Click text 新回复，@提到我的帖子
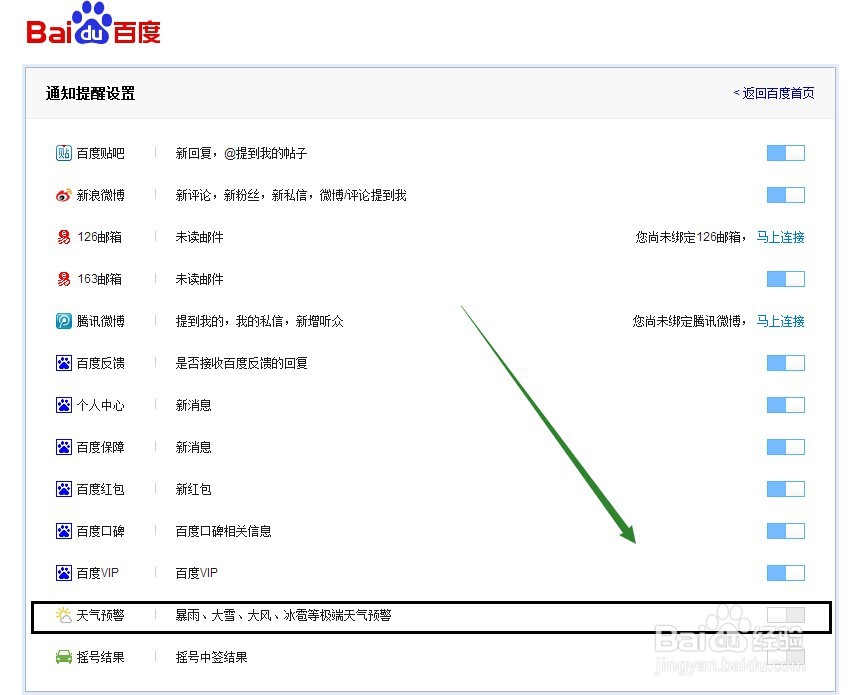853x695 pixels. pyautogui.click(x=241, y=153)
